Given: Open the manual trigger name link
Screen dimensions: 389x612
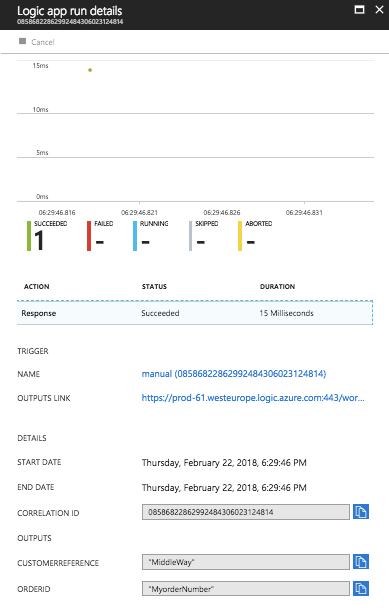Looking at the screenshot, I should click(x=234, y=374).
